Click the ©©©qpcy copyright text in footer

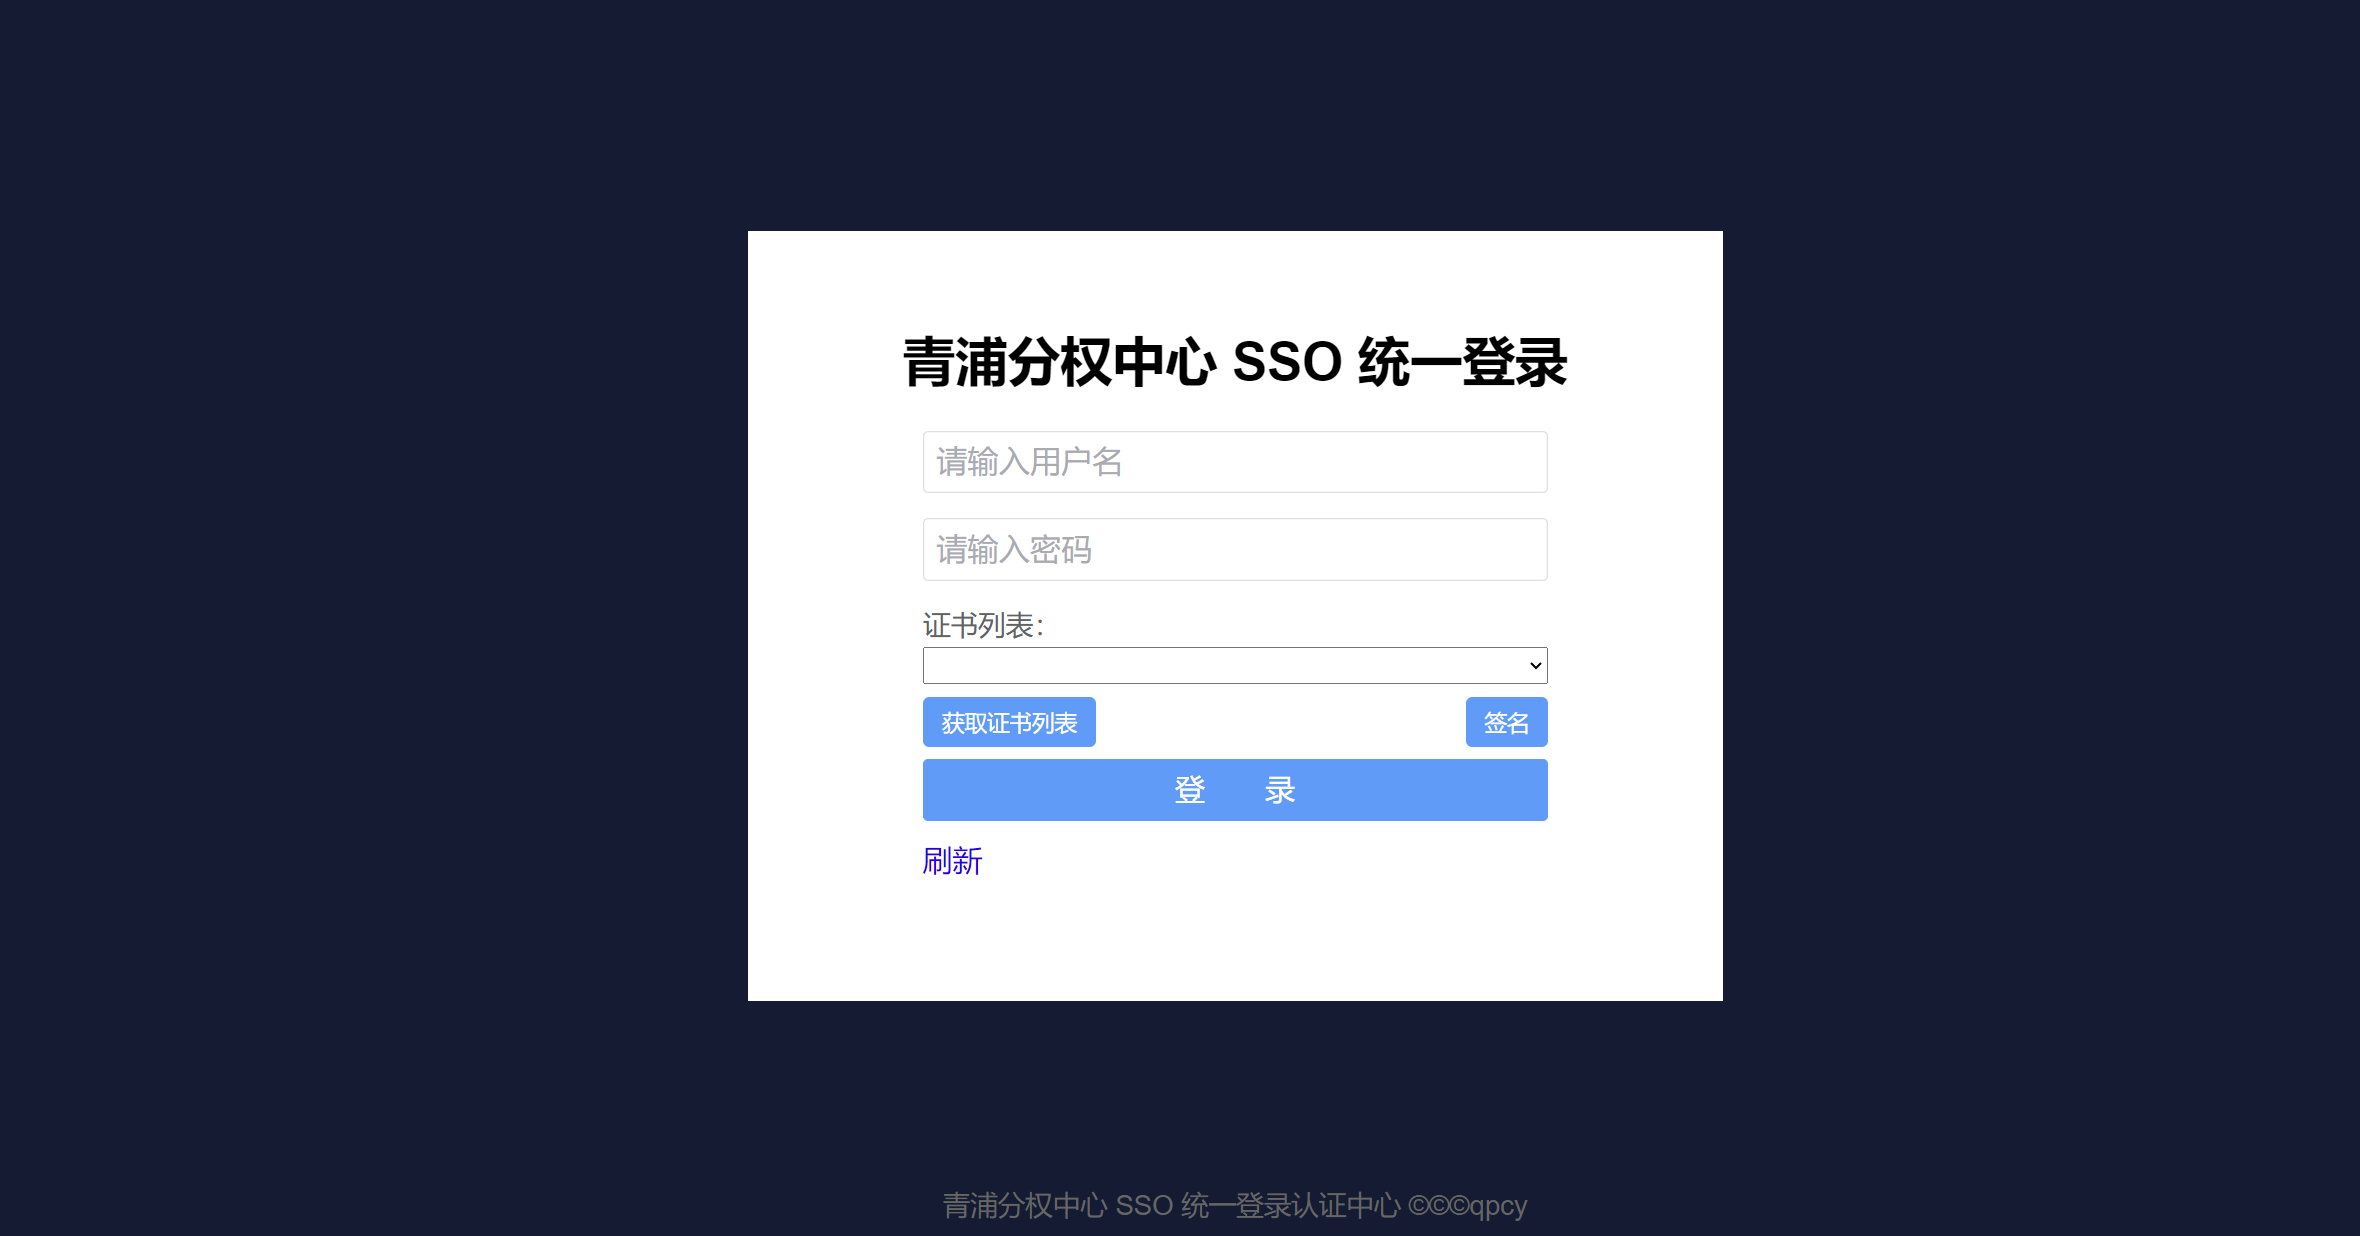click(x=1468, y=1206)
